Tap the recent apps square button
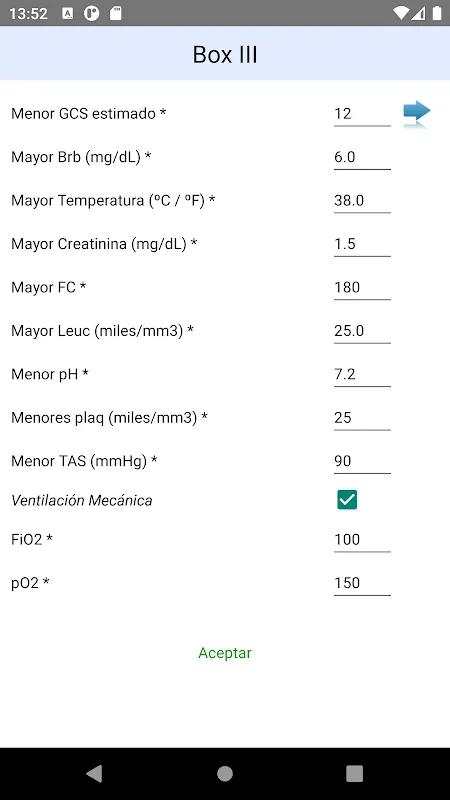This screenshot has height=800, width=450. pos(355,773)
